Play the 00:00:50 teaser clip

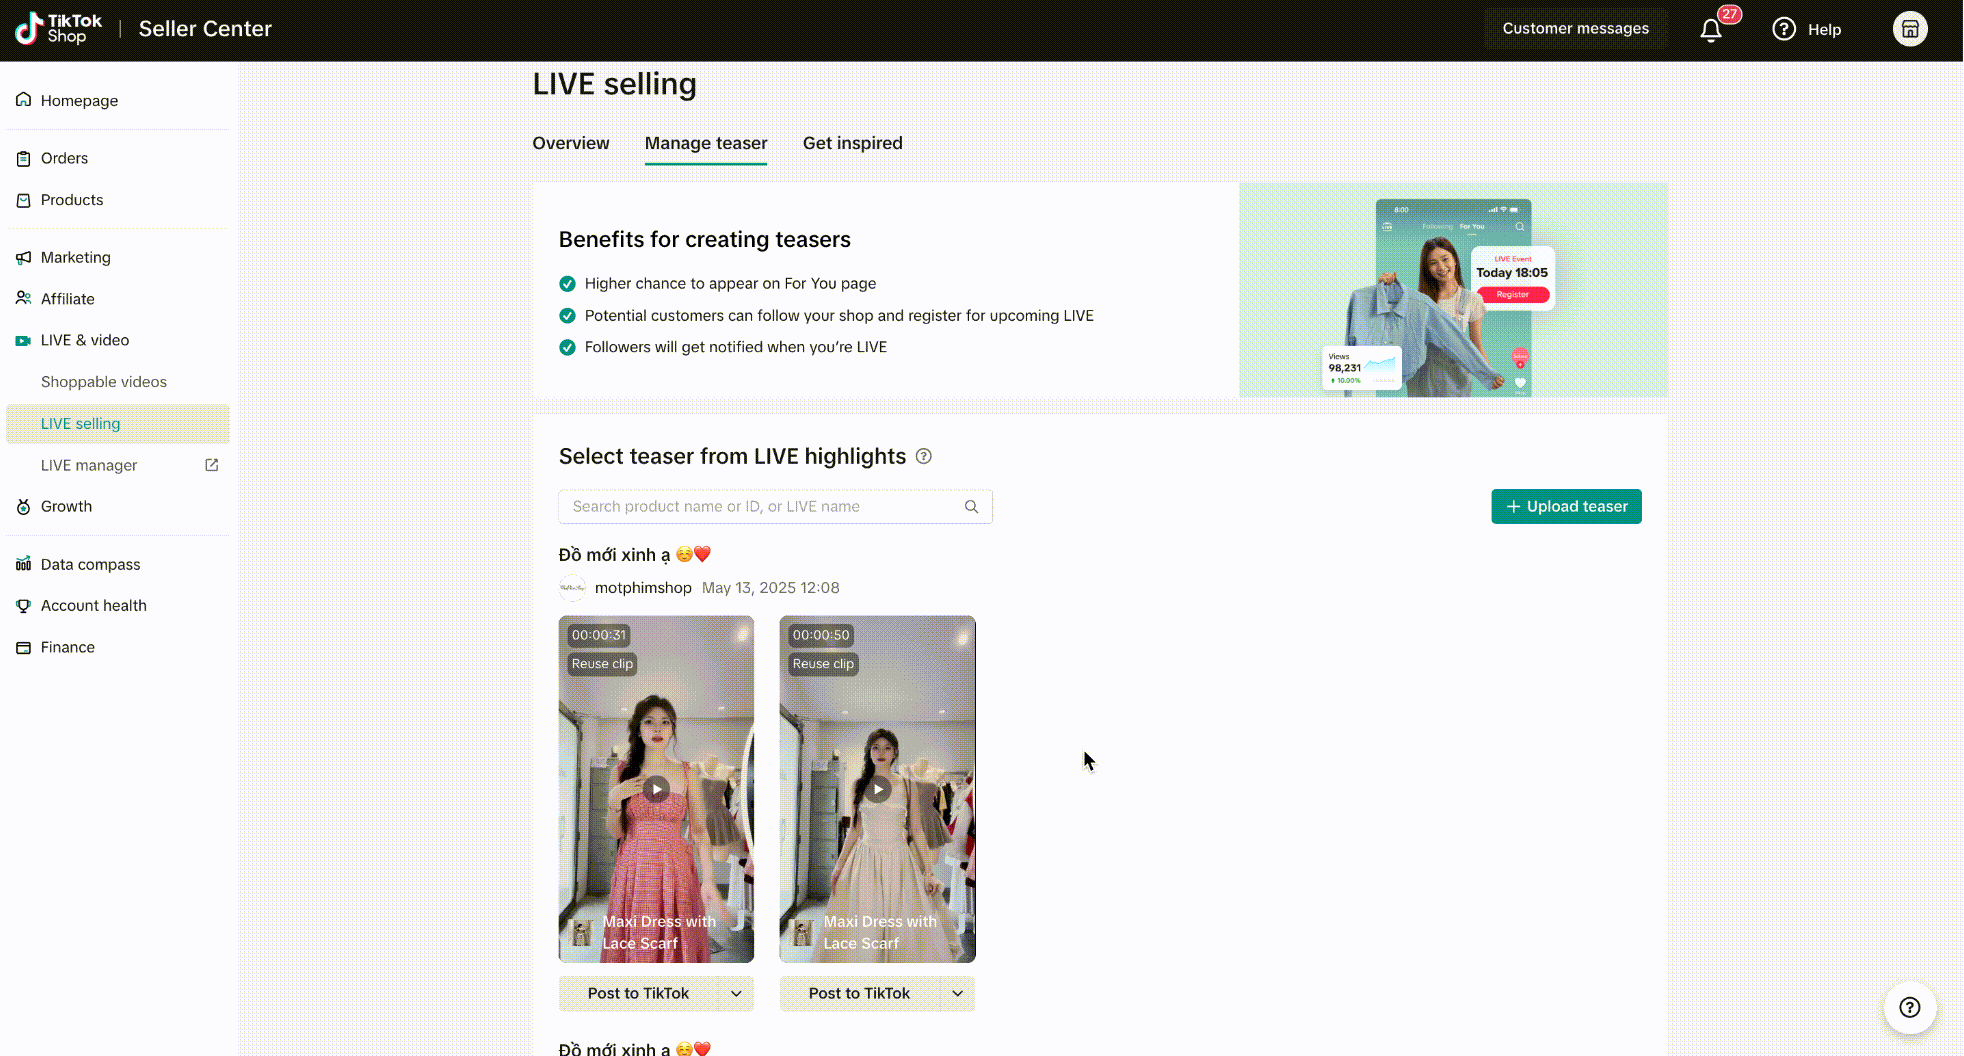tap(877, 789)
